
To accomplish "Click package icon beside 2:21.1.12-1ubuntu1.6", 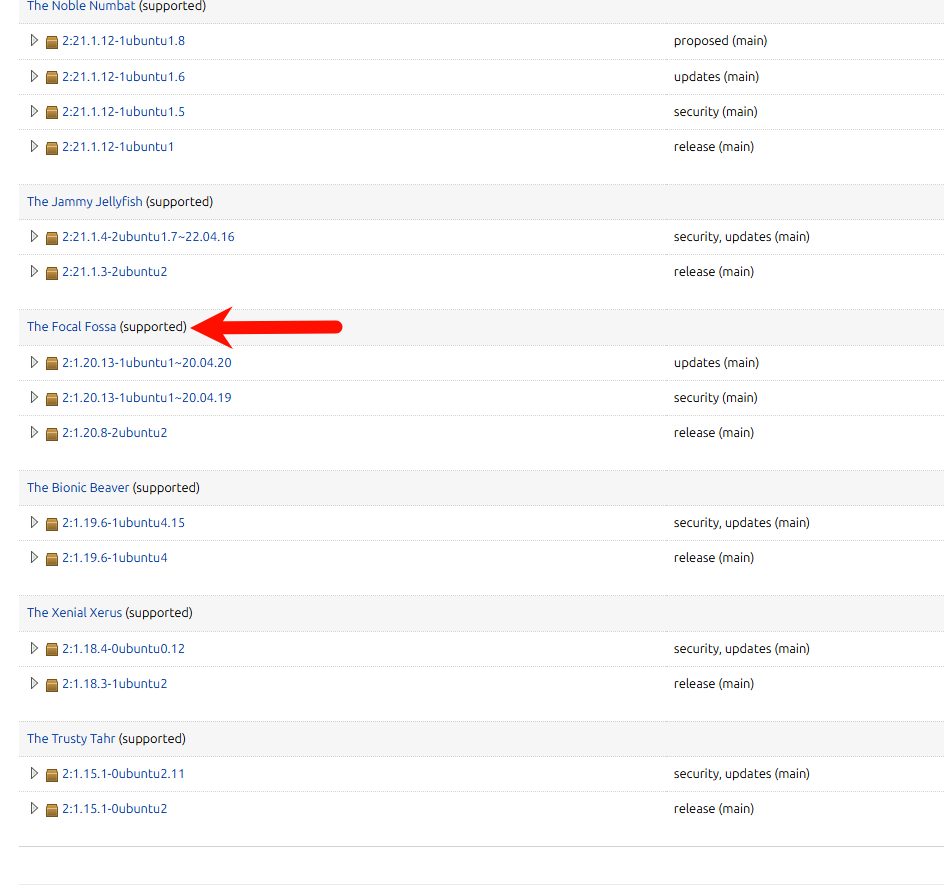I will (x=52, y=77).
